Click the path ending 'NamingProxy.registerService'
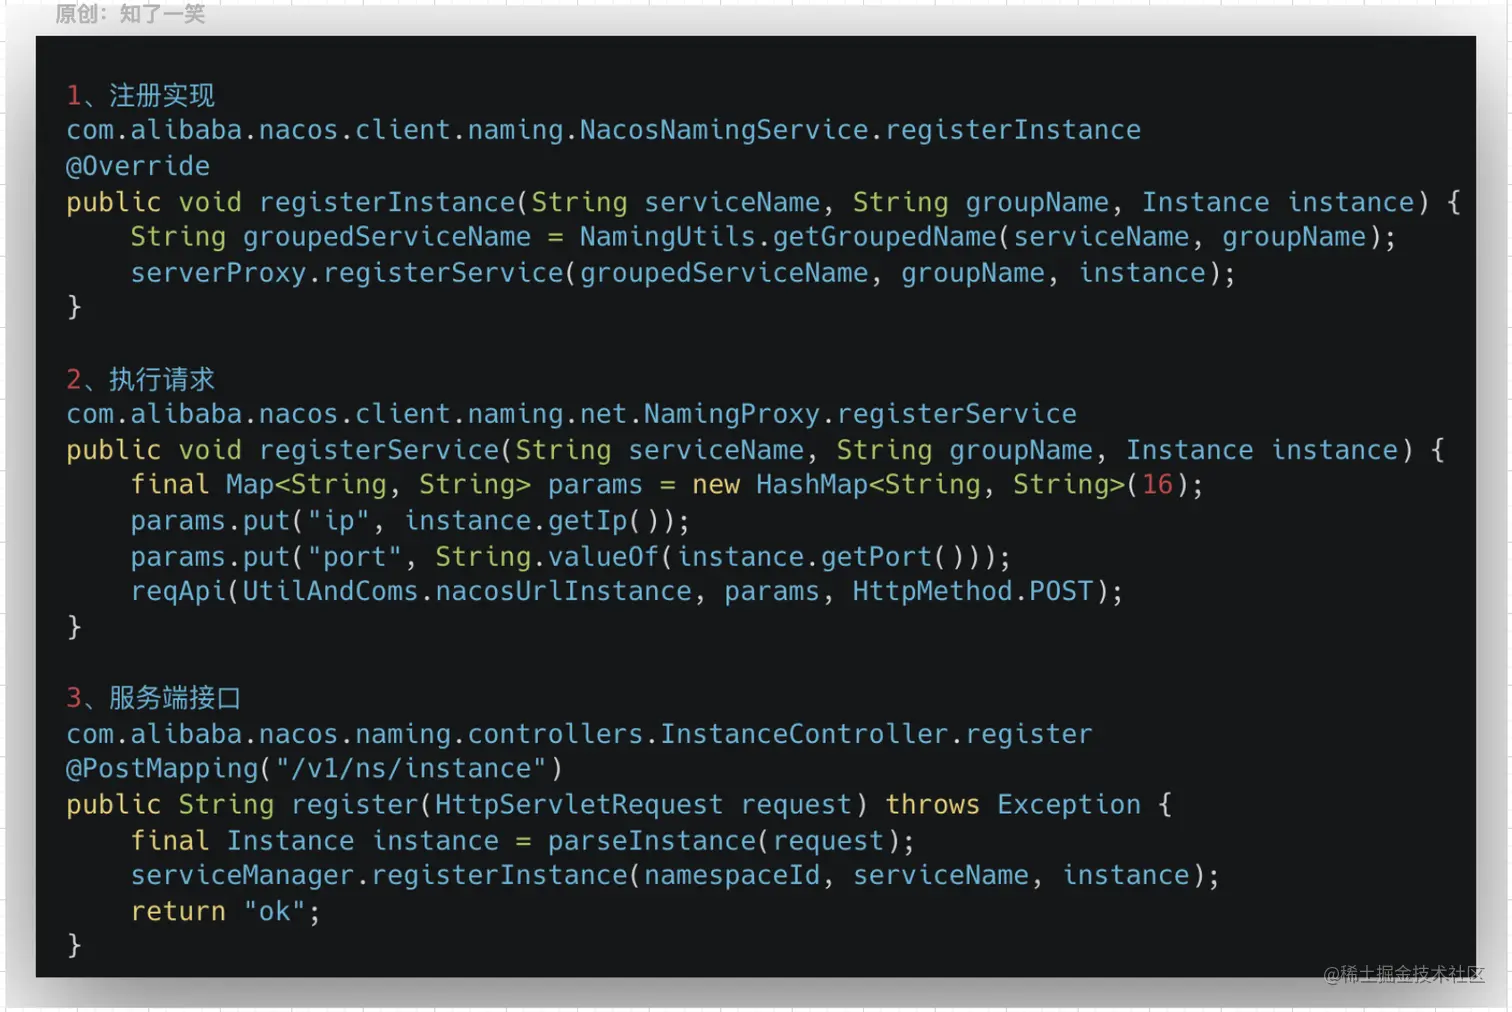This screenshot has width=1512, height=1012. click(572, 414)
